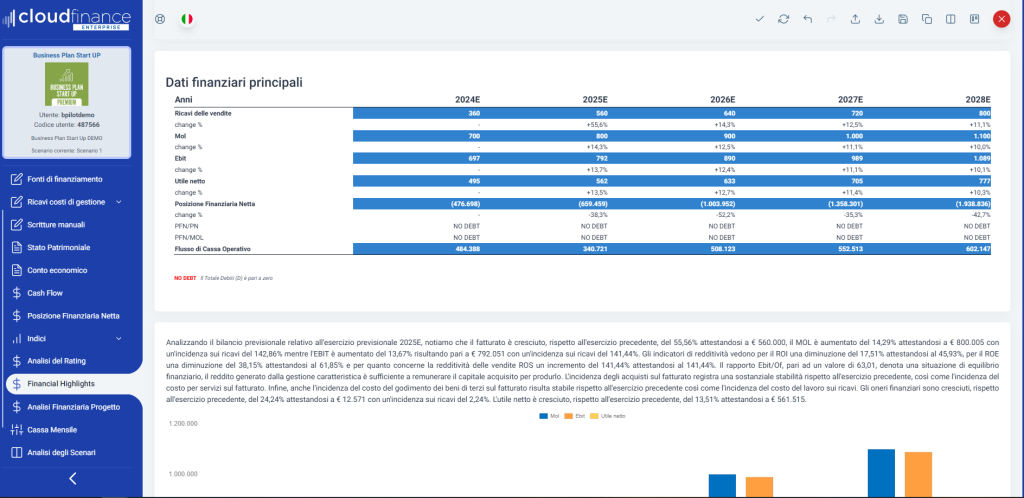
Task: Open Cassa Mensile
Action: tap(52, 429)
